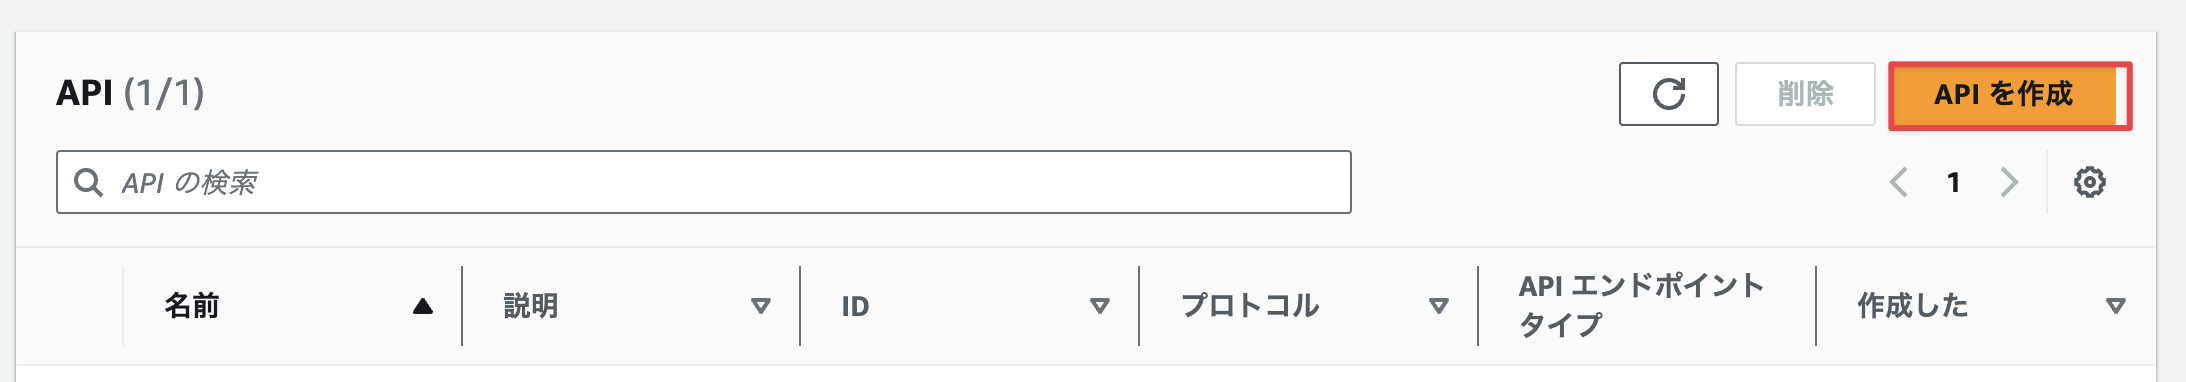Viewport: 2186px width, 382px height.
Task: Select the 説明 column header label
Action: click(x=531, y=306)
